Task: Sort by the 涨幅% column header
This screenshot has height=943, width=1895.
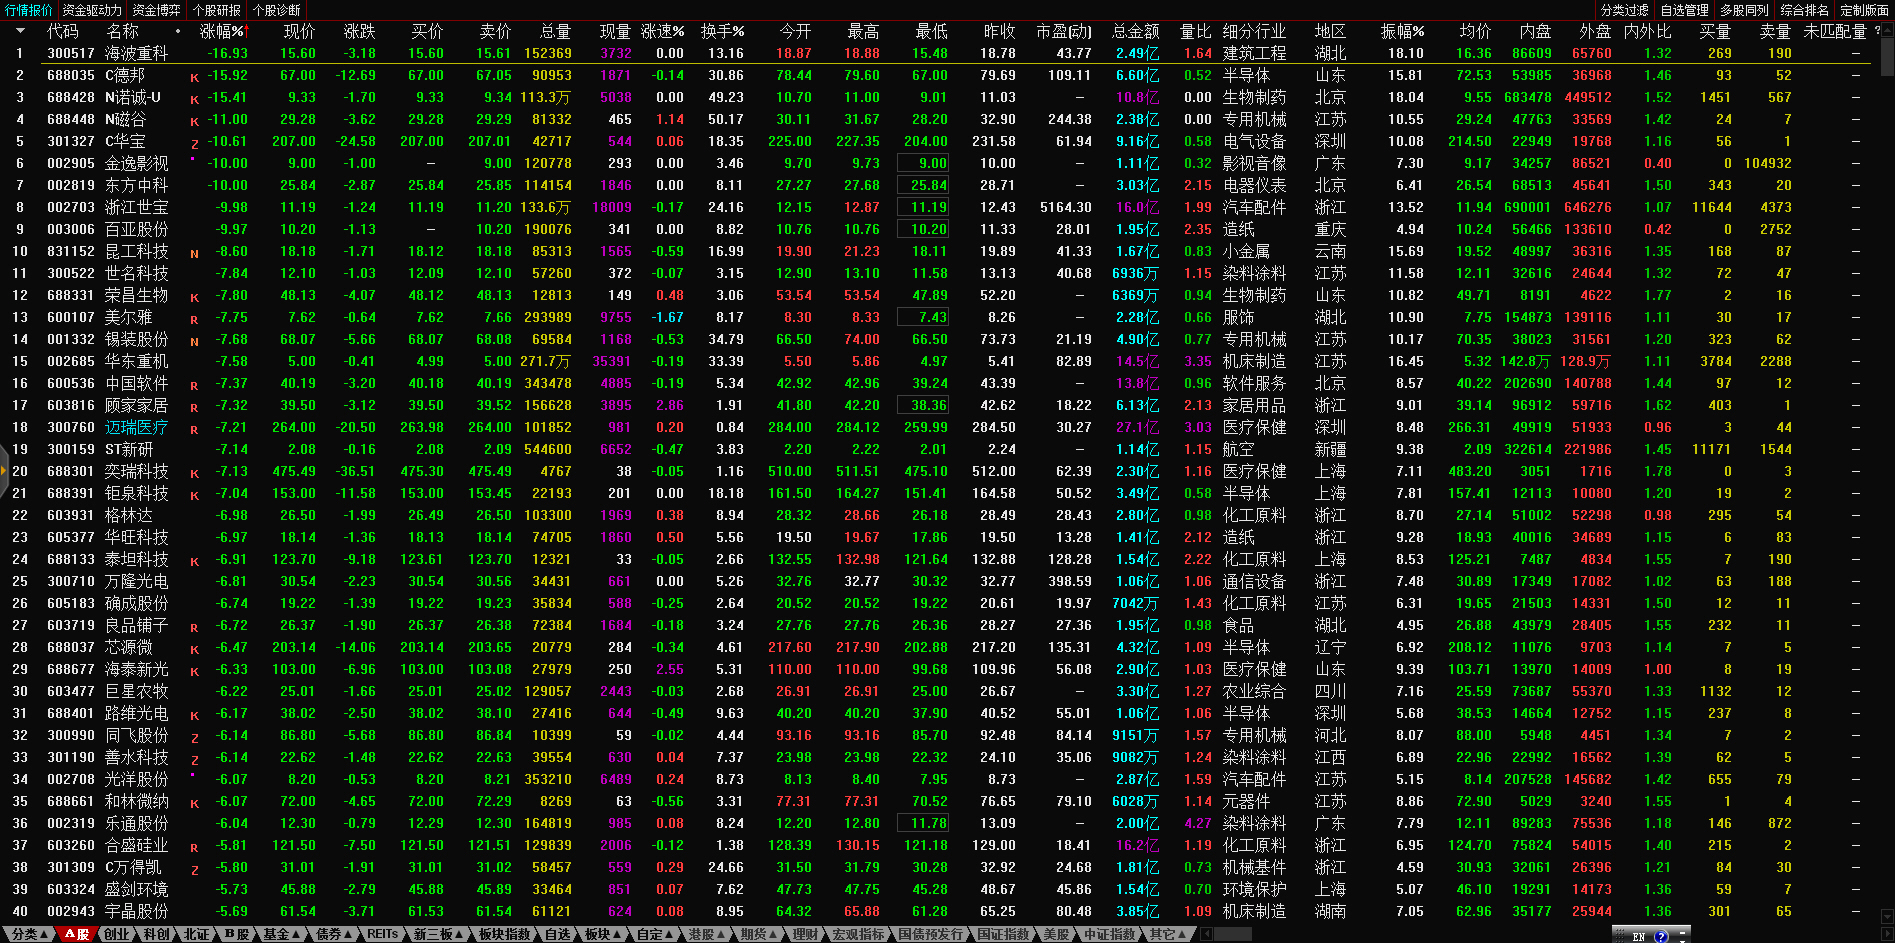Action: 221,31
